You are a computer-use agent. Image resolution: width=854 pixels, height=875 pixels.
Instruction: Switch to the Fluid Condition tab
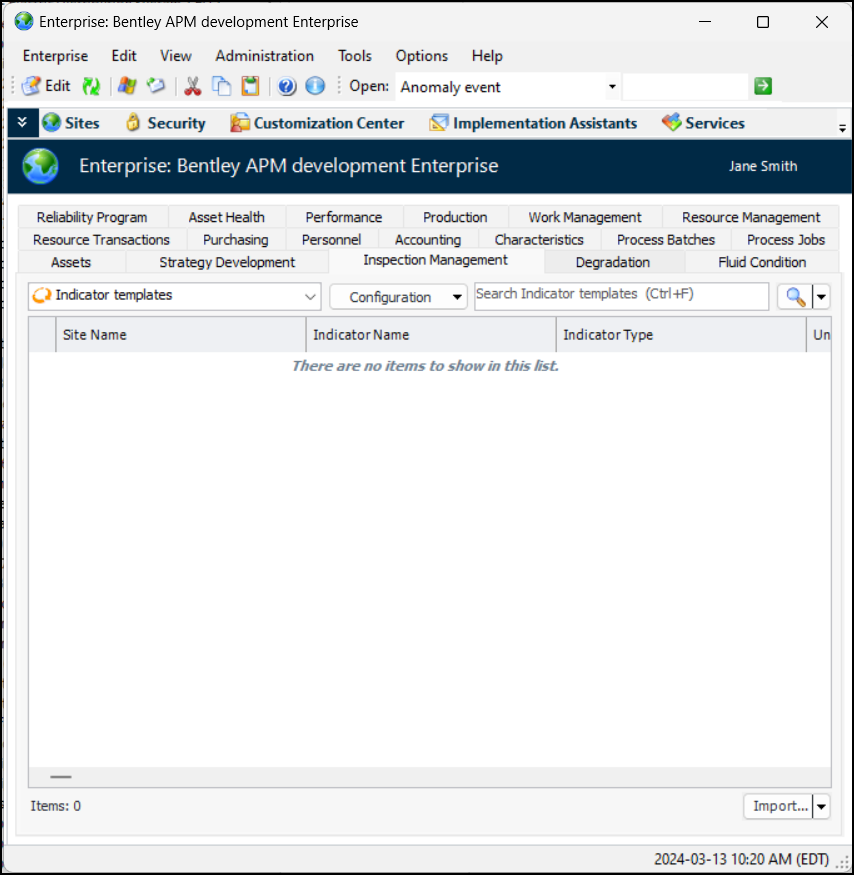[762, 262]
